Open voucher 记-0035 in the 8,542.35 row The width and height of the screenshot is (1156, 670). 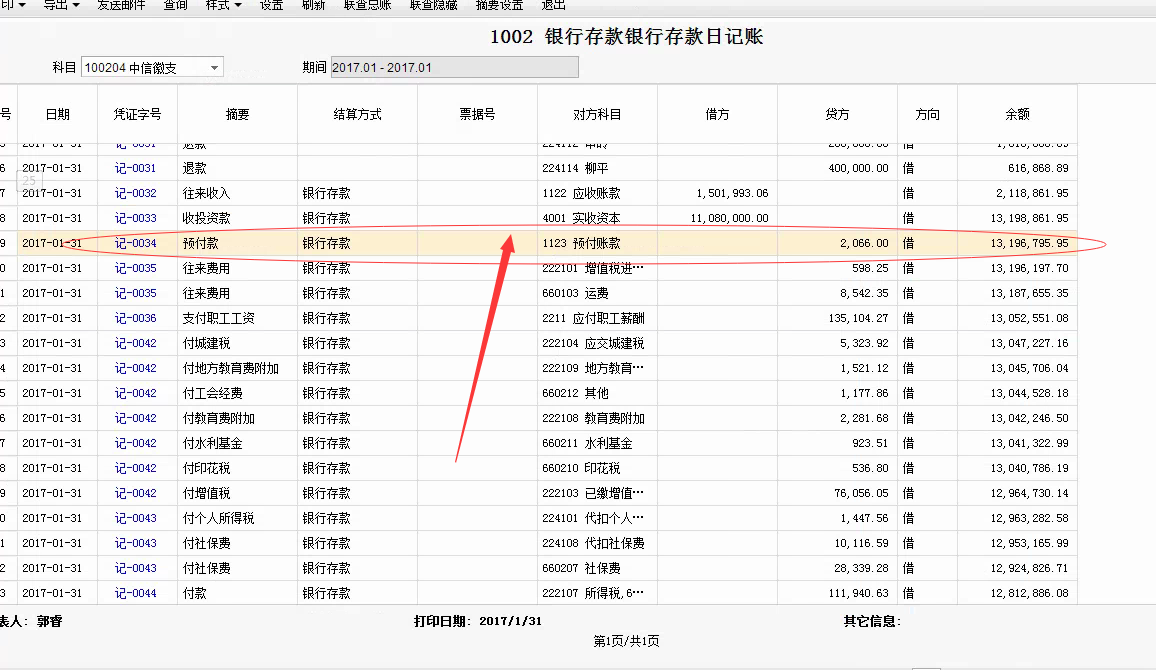pyautogui.click(x=136, y=293)
